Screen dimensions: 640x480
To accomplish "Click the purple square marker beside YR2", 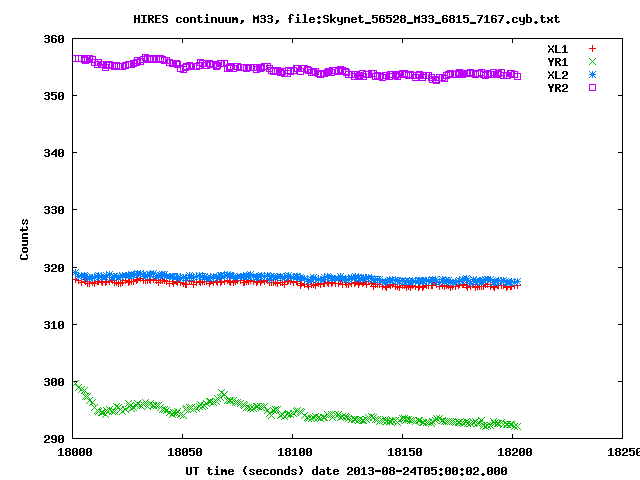I will pos(592,87).
